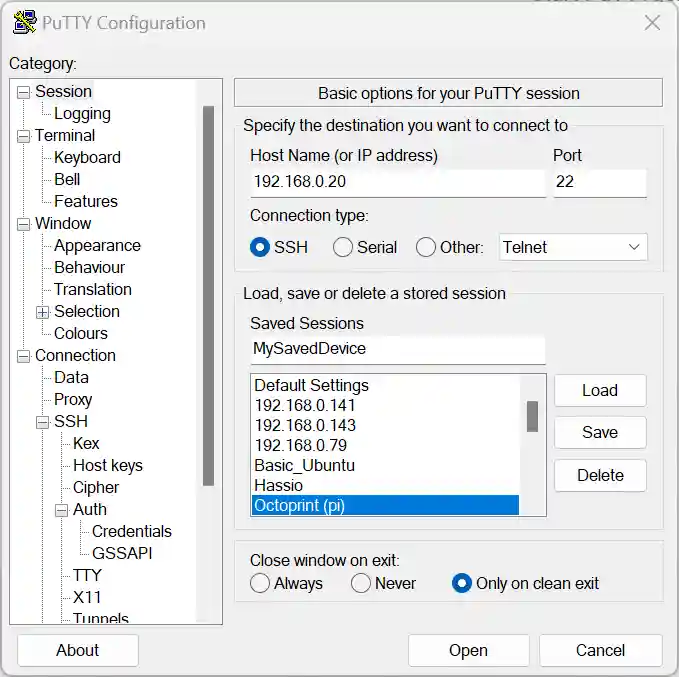The image size is (679, 677).
Task: Collapse the Auth tree node
Action: pos(61,510)
